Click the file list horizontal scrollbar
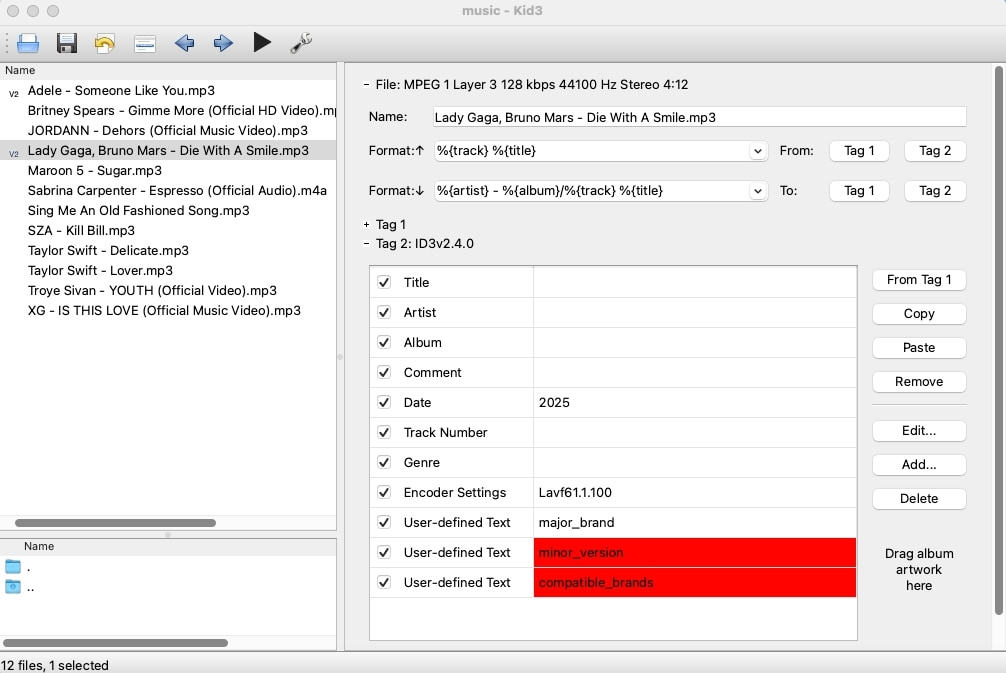 [115, 523]
